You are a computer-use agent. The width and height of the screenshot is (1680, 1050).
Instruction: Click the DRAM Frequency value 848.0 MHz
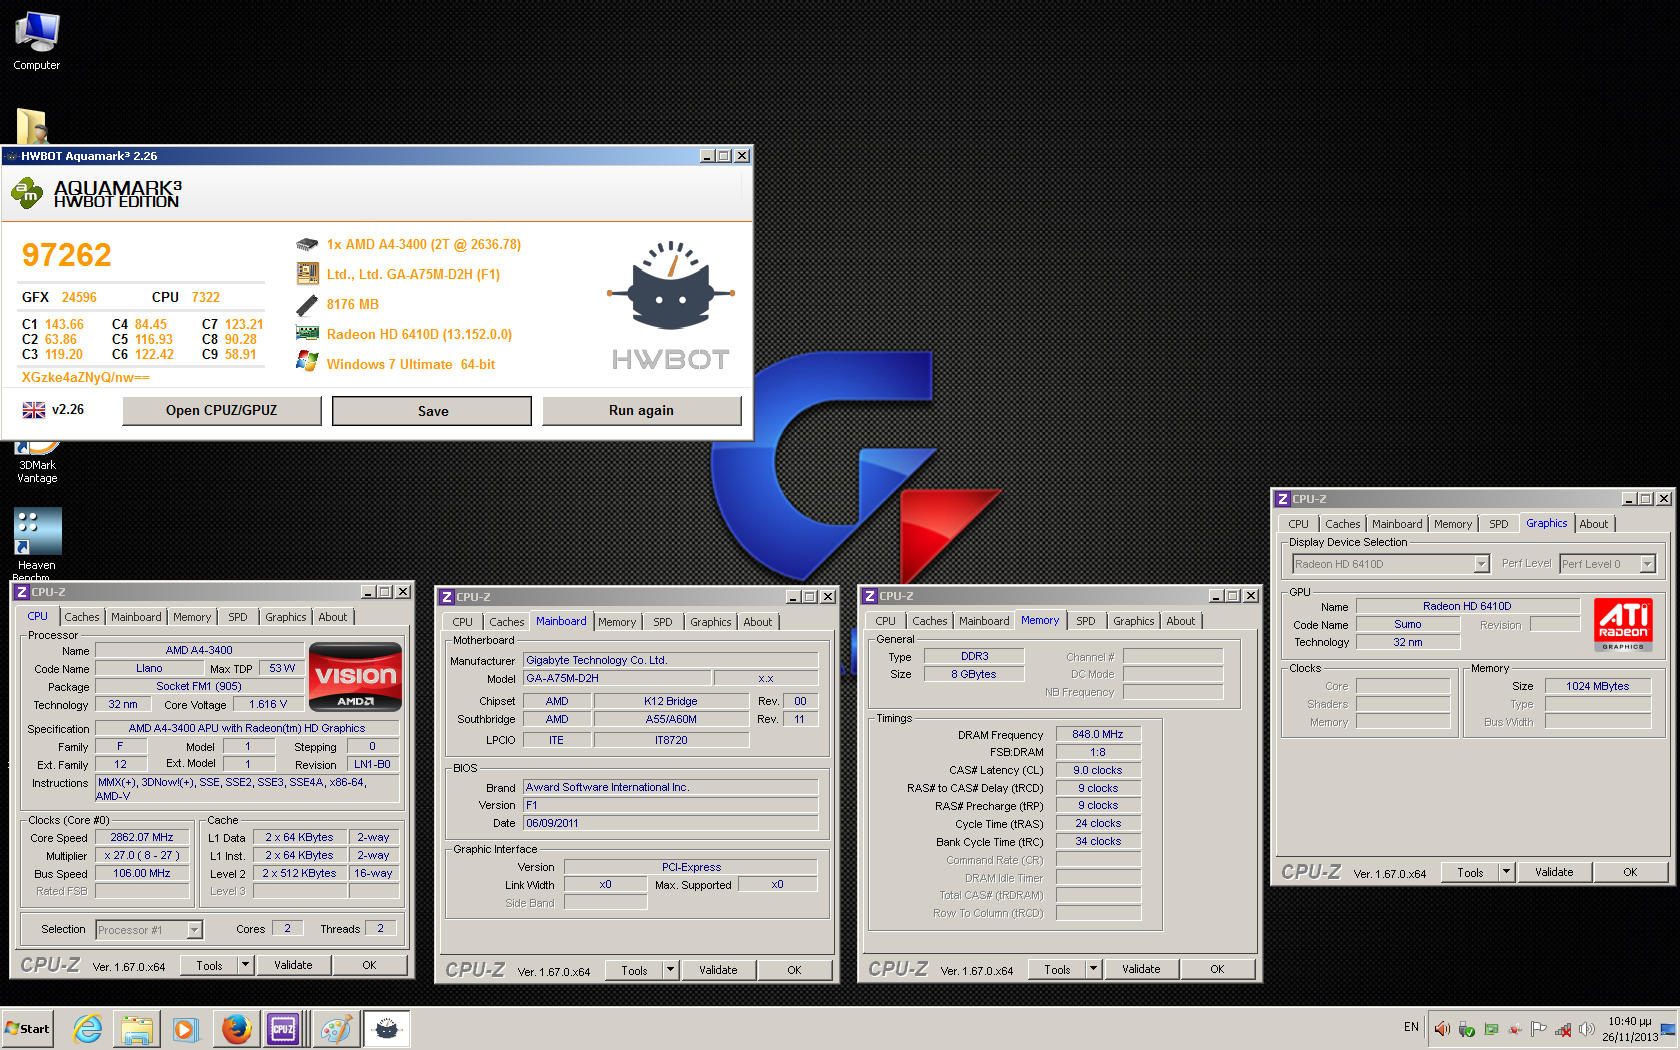(x=1098, y=734)
